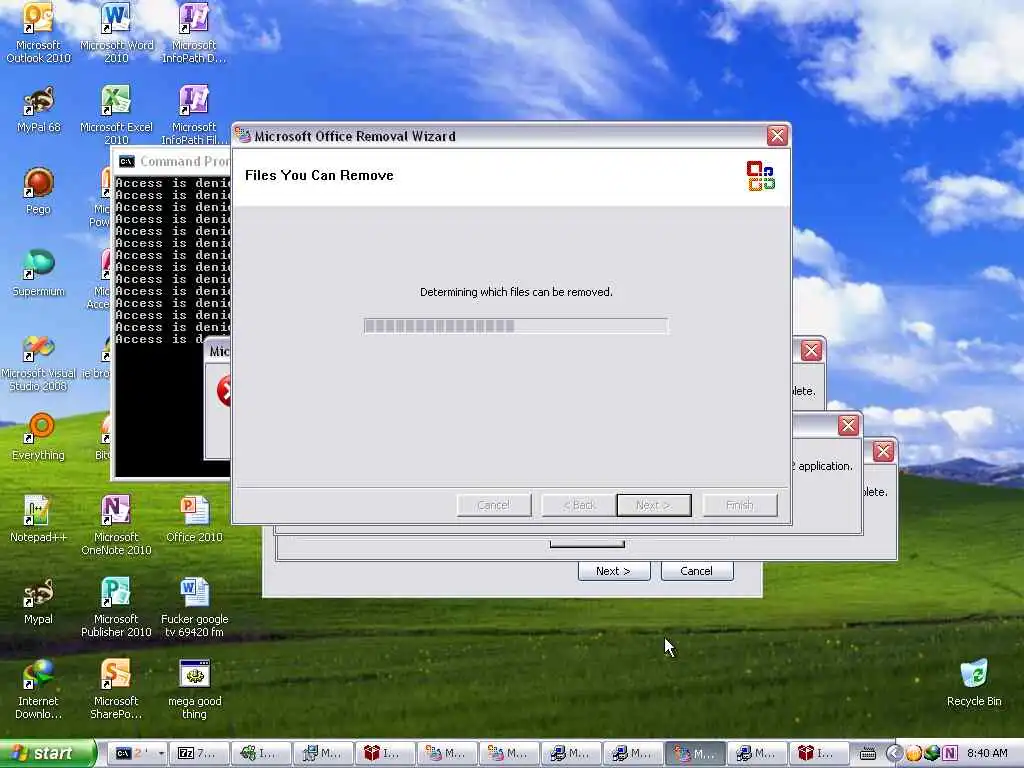Click Next in the background setup window
Screen dimensions: 1024x768
[614, 571]
